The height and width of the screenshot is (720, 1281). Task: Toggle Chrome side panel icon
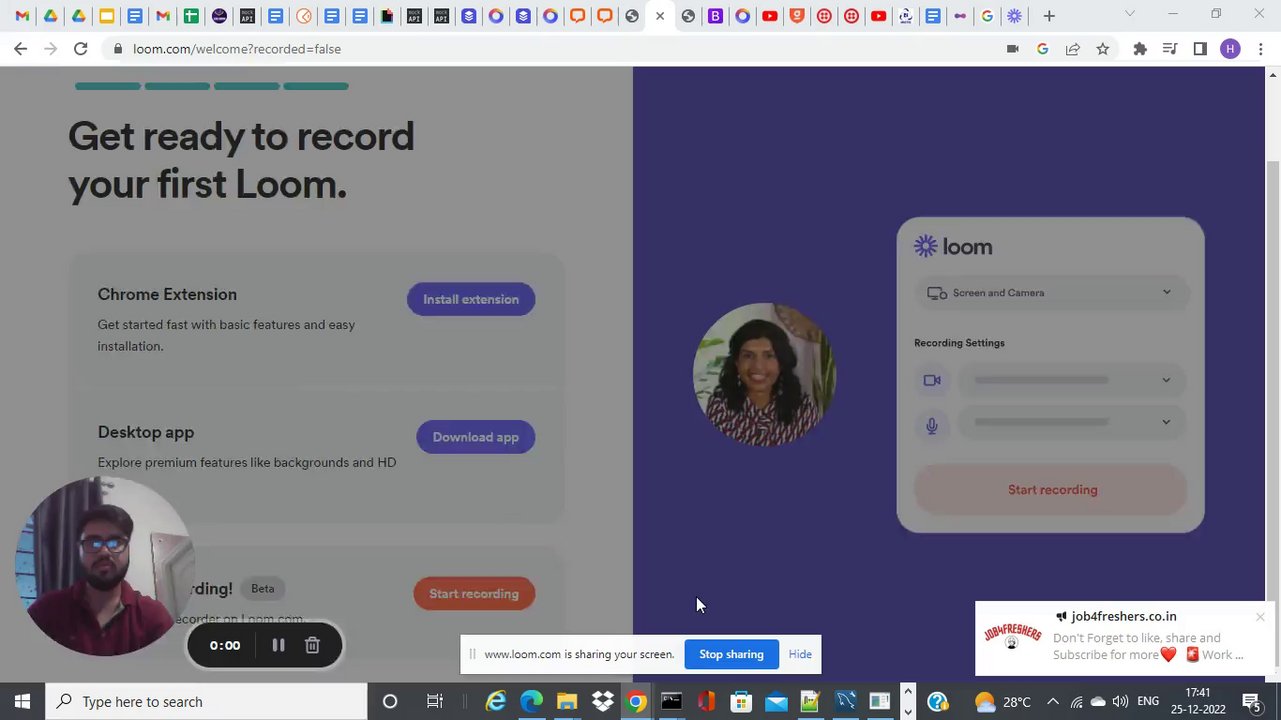point(1200,49)
